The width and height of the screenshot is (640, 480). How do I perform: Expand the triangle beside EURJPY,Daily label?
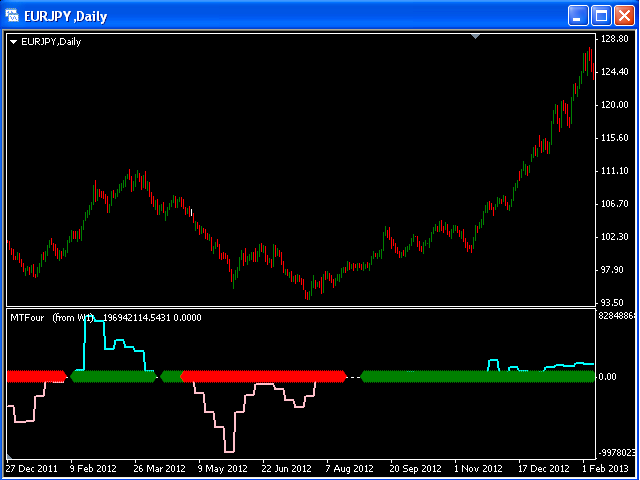pyautogui.click(x=13, y=42)
